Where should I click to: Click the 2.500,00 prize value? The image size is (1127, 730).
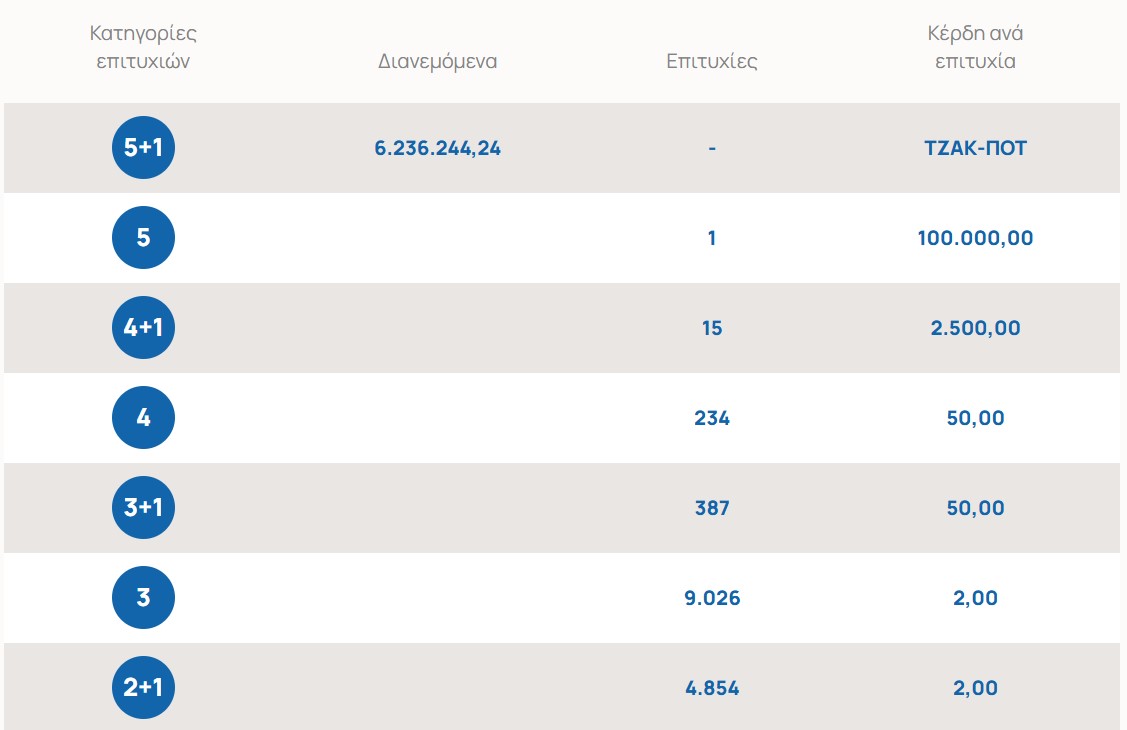point(975,328)
